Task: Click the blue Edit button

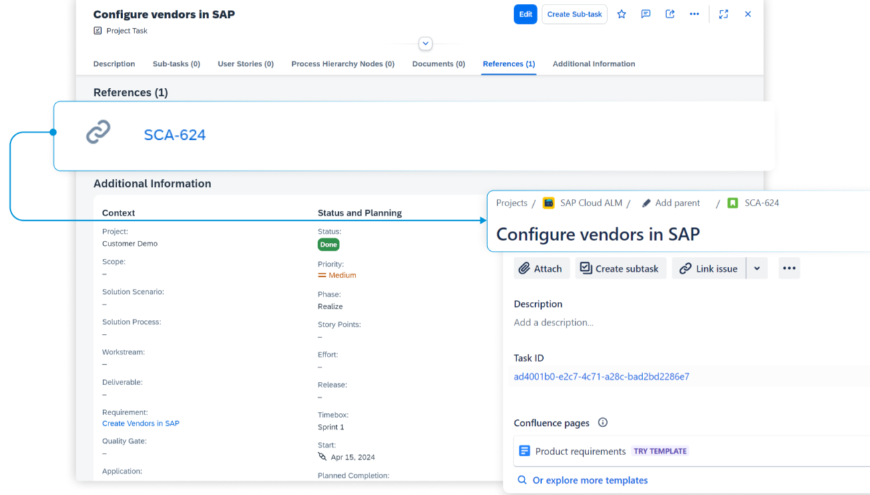Action: click(x=525, y=14)
